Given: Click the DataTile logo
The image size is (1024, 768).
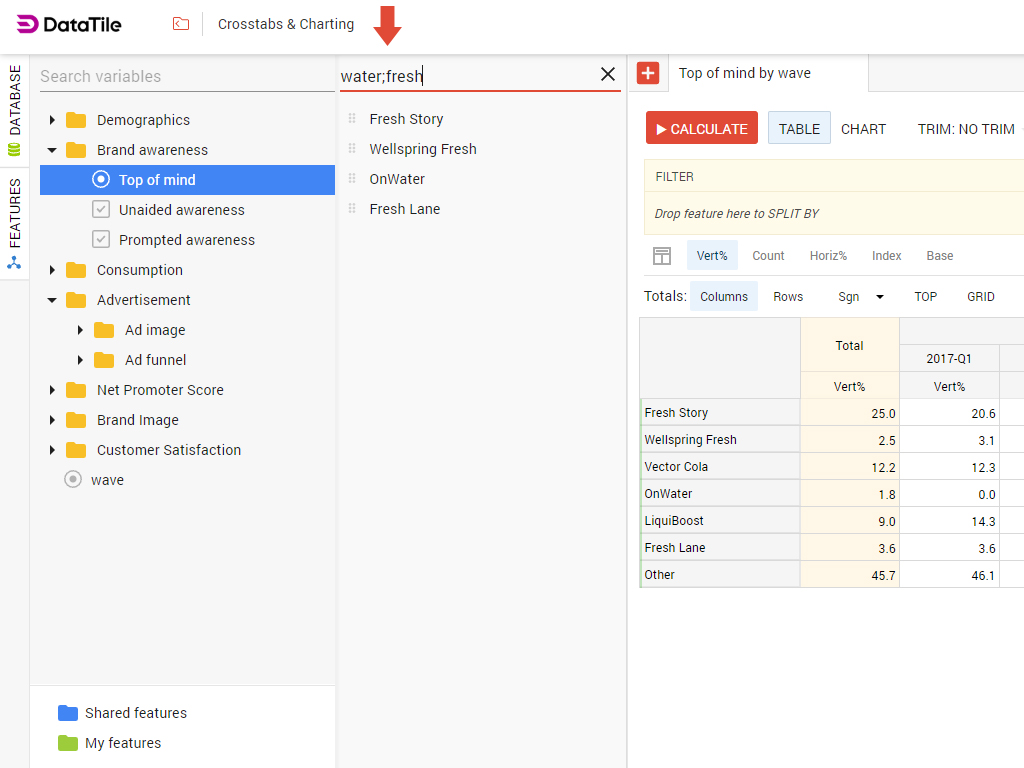Looking at the screenshot, I should tap(69, 24).
